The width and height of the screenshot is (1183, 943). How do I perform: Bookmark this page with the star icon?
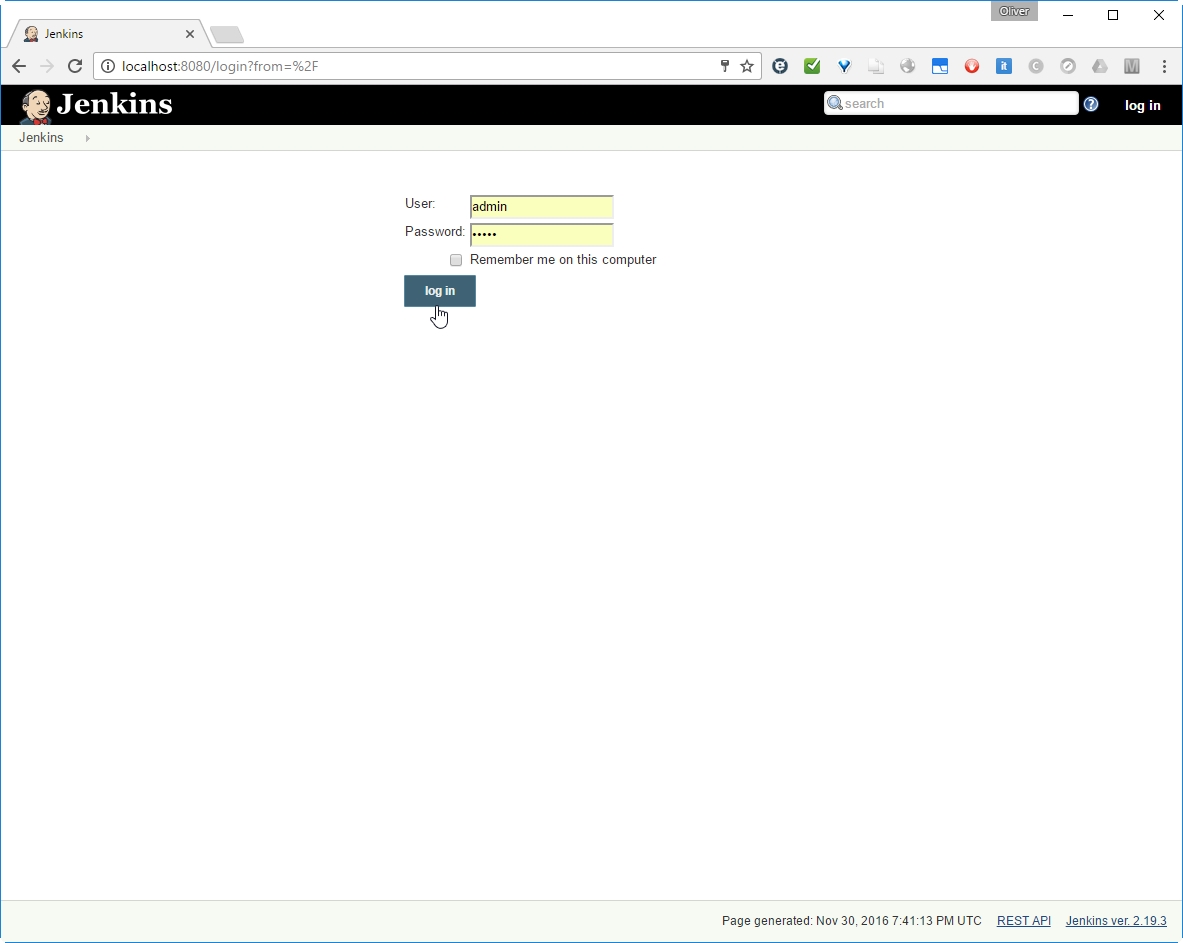(x=747, y=66)
